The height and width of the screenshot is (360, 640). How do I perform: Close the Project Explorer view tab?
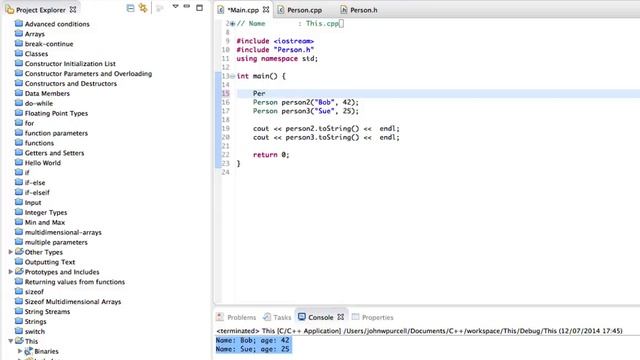(73, 9)
